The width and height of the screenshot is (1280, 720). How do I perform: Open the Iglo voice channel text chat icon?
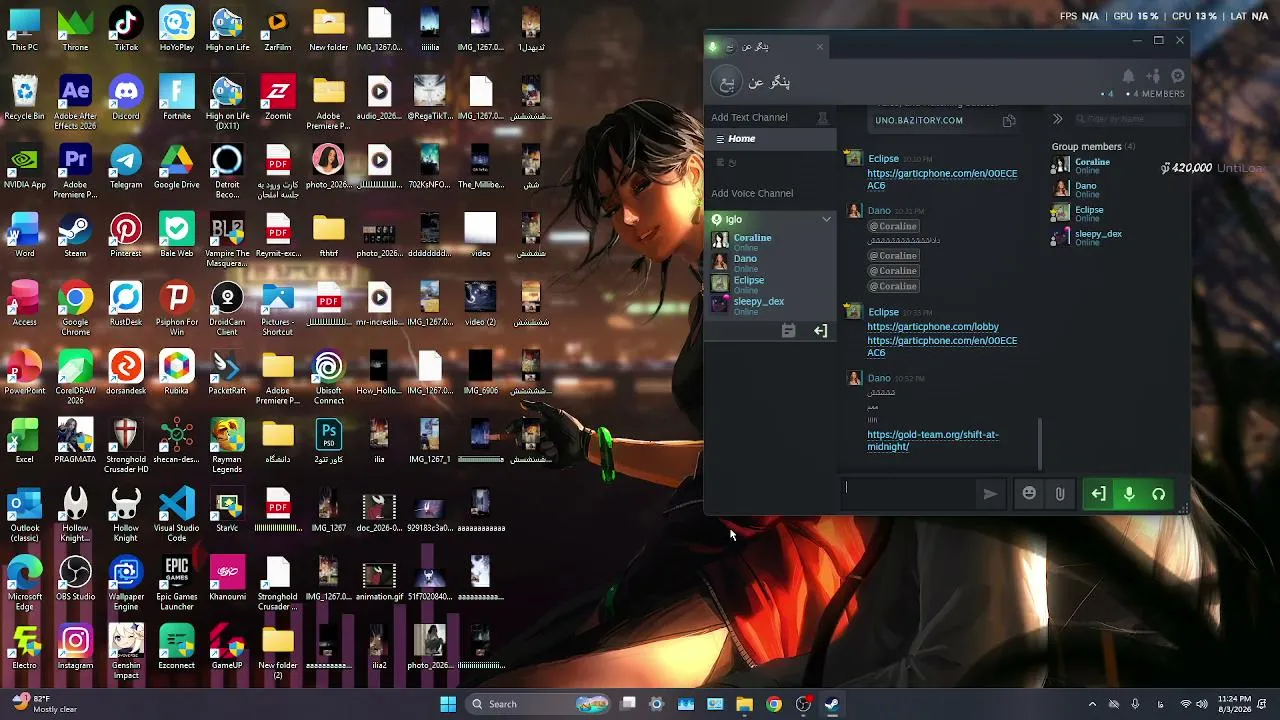point(788,331)
